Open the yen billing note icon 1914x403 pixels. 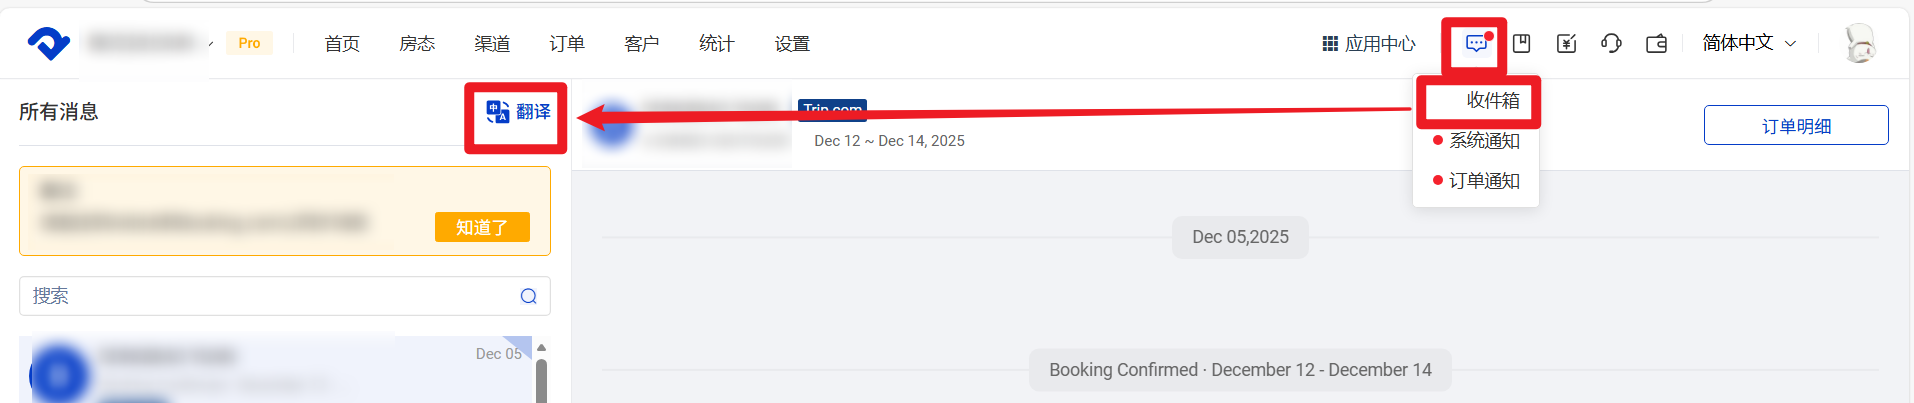click(x=1566, y=43)
